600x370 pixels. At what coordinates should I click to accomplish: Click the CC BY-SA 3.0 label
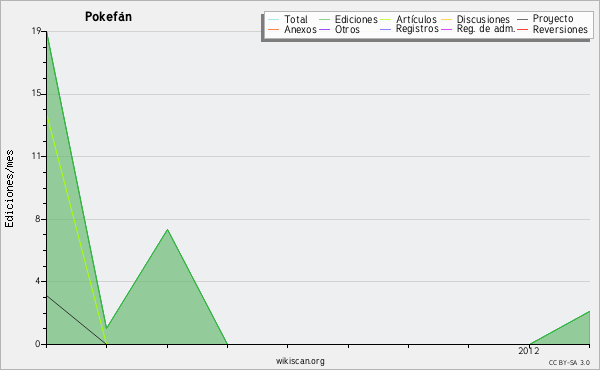click(569, 362)
